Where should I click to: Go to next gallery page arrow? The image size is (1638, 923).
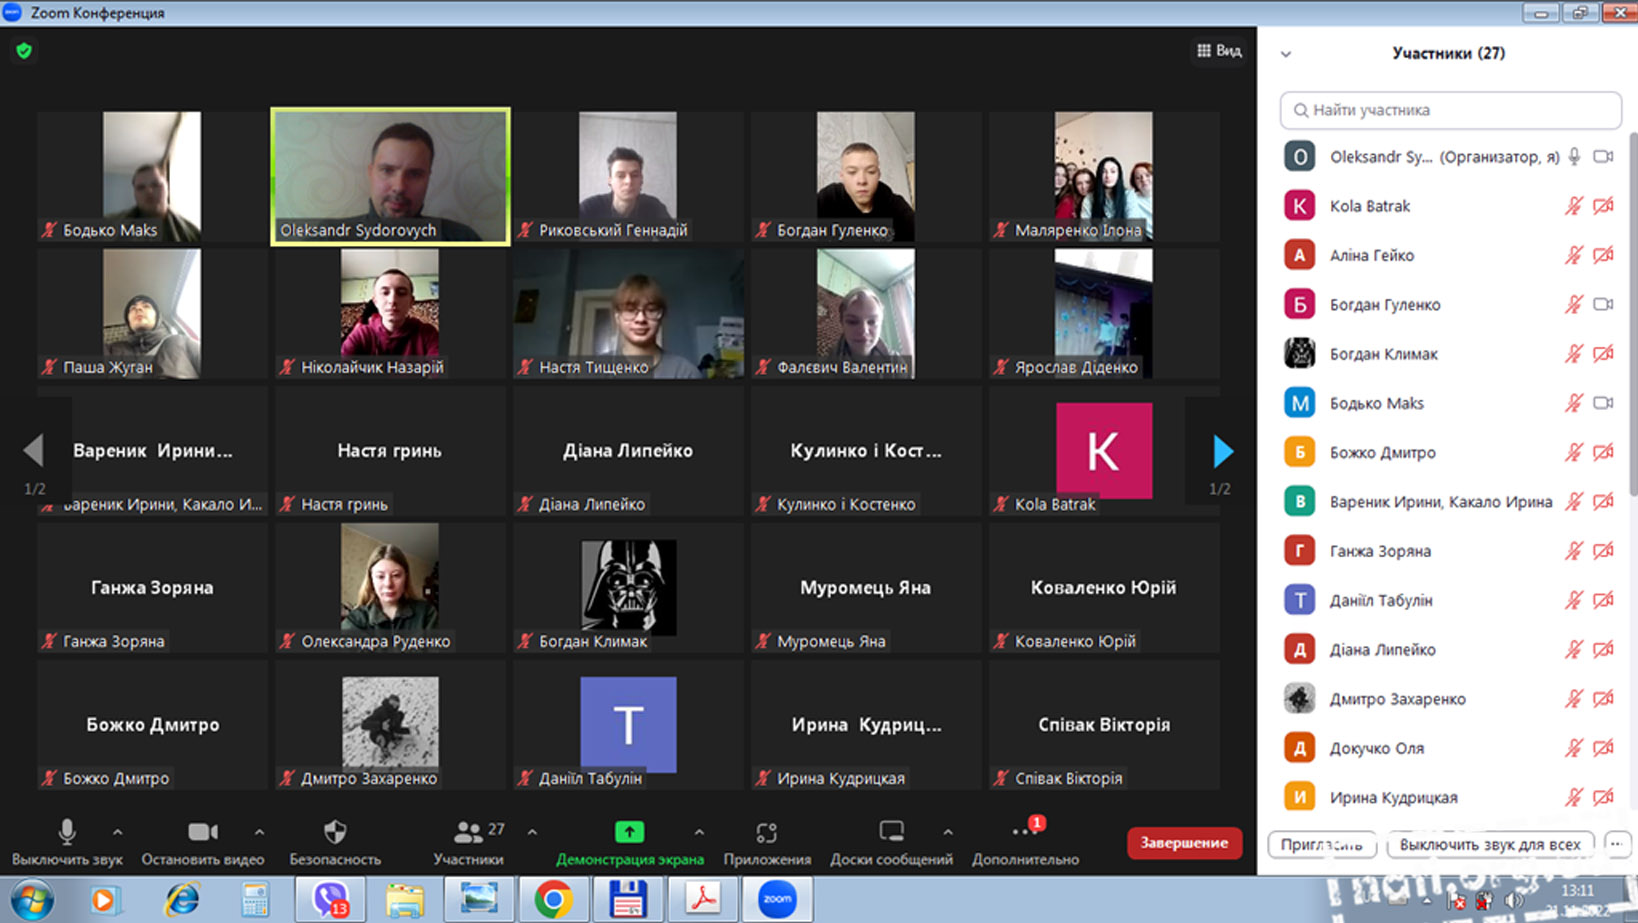pos(1222,451)
